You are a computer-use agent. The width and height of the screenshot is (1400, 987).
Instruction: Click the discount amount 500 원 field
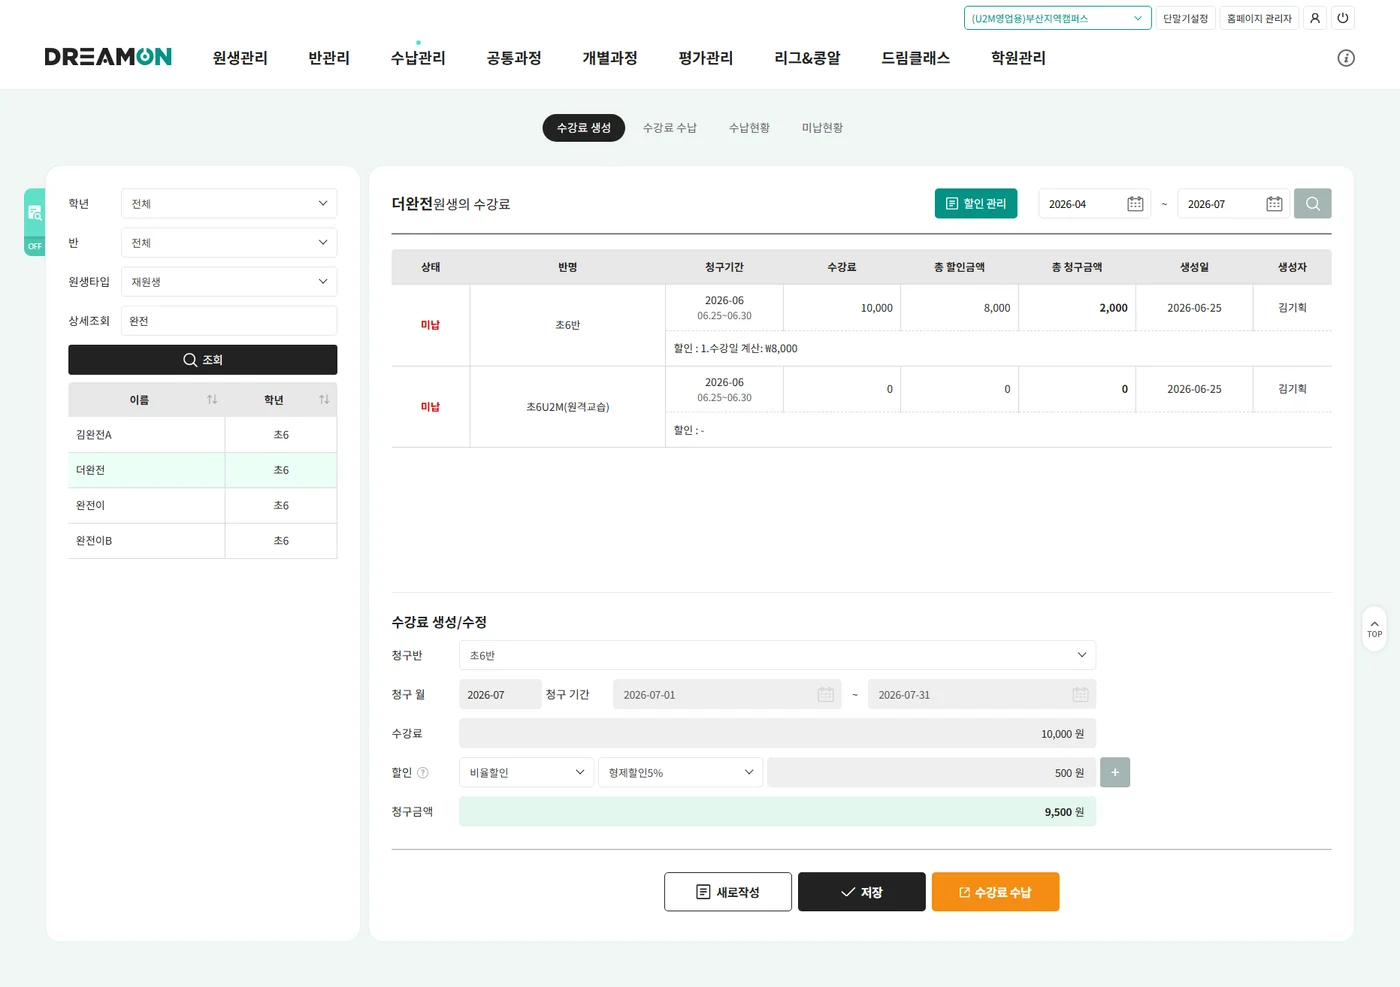[931, 773]
